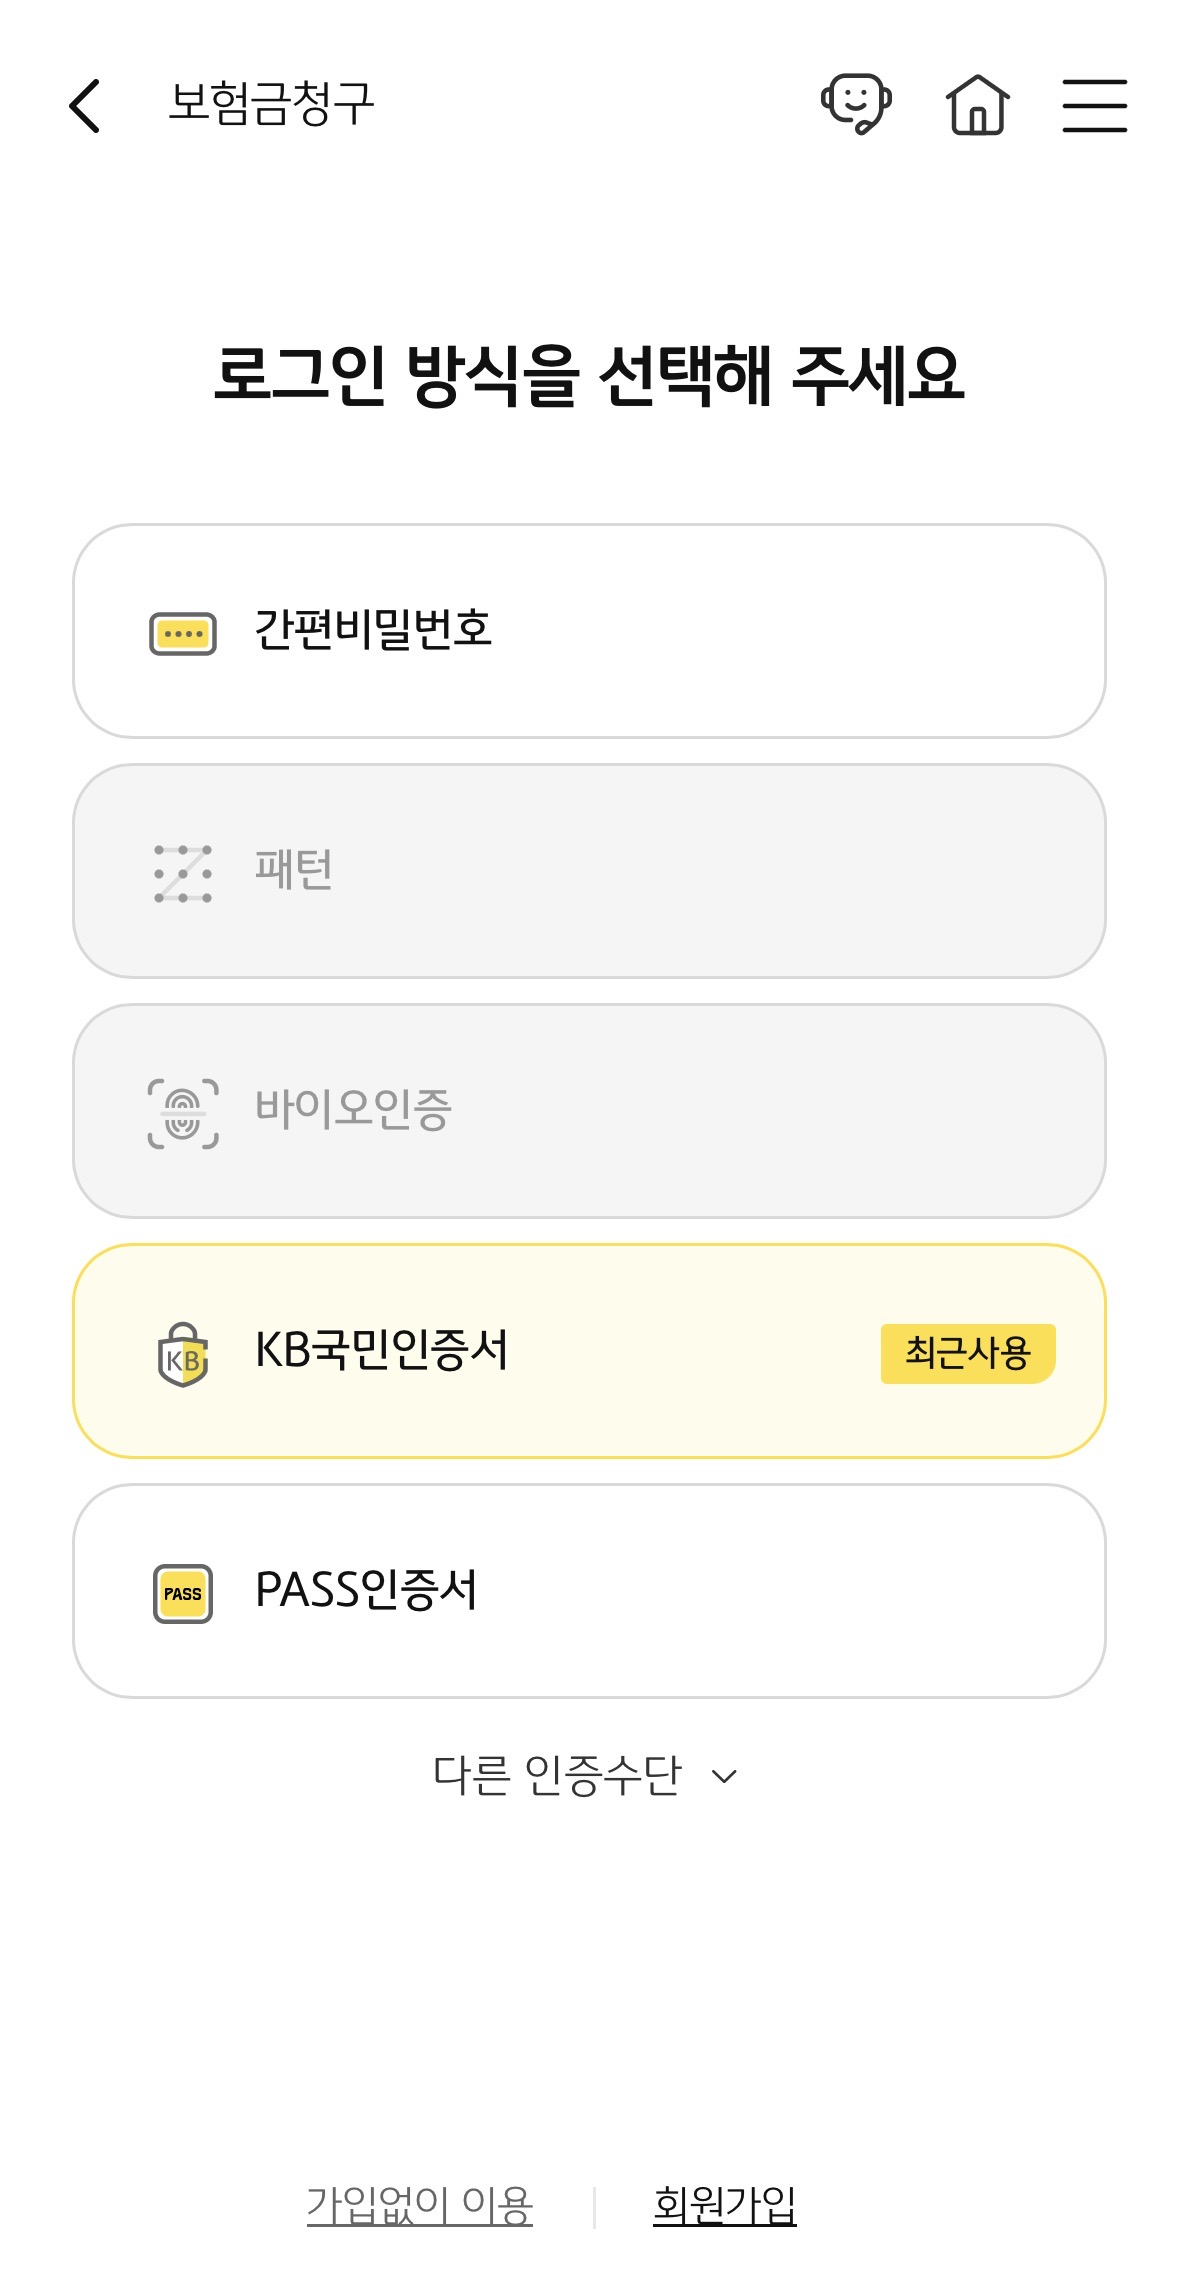Tap the yellow PASS logo icon
1179x2290 pixels.
183,1593
